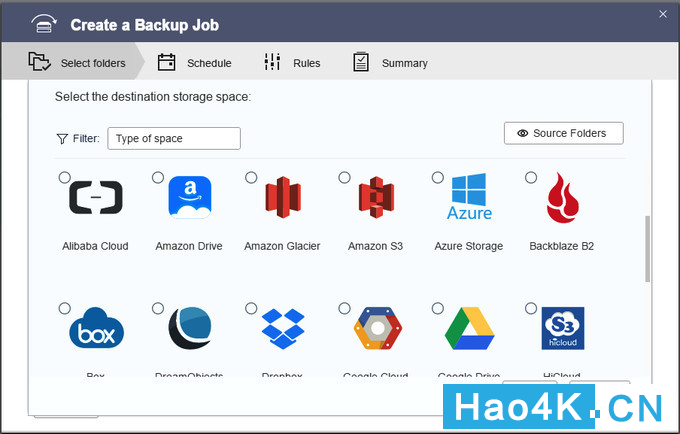Click the Backblaze B2 flame icon
This screenshot has width=680, height=434.
(562, 198)
